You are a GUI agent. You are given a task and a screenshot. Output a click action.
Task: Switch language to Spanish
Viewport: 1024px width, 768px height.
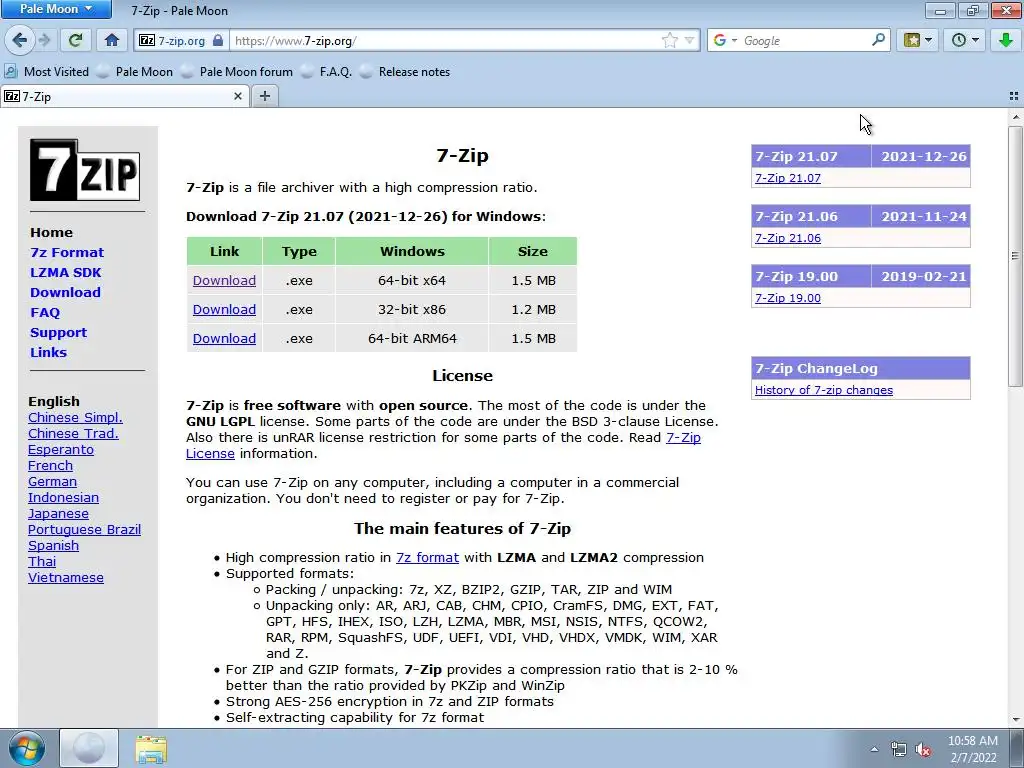pos(54,546)
